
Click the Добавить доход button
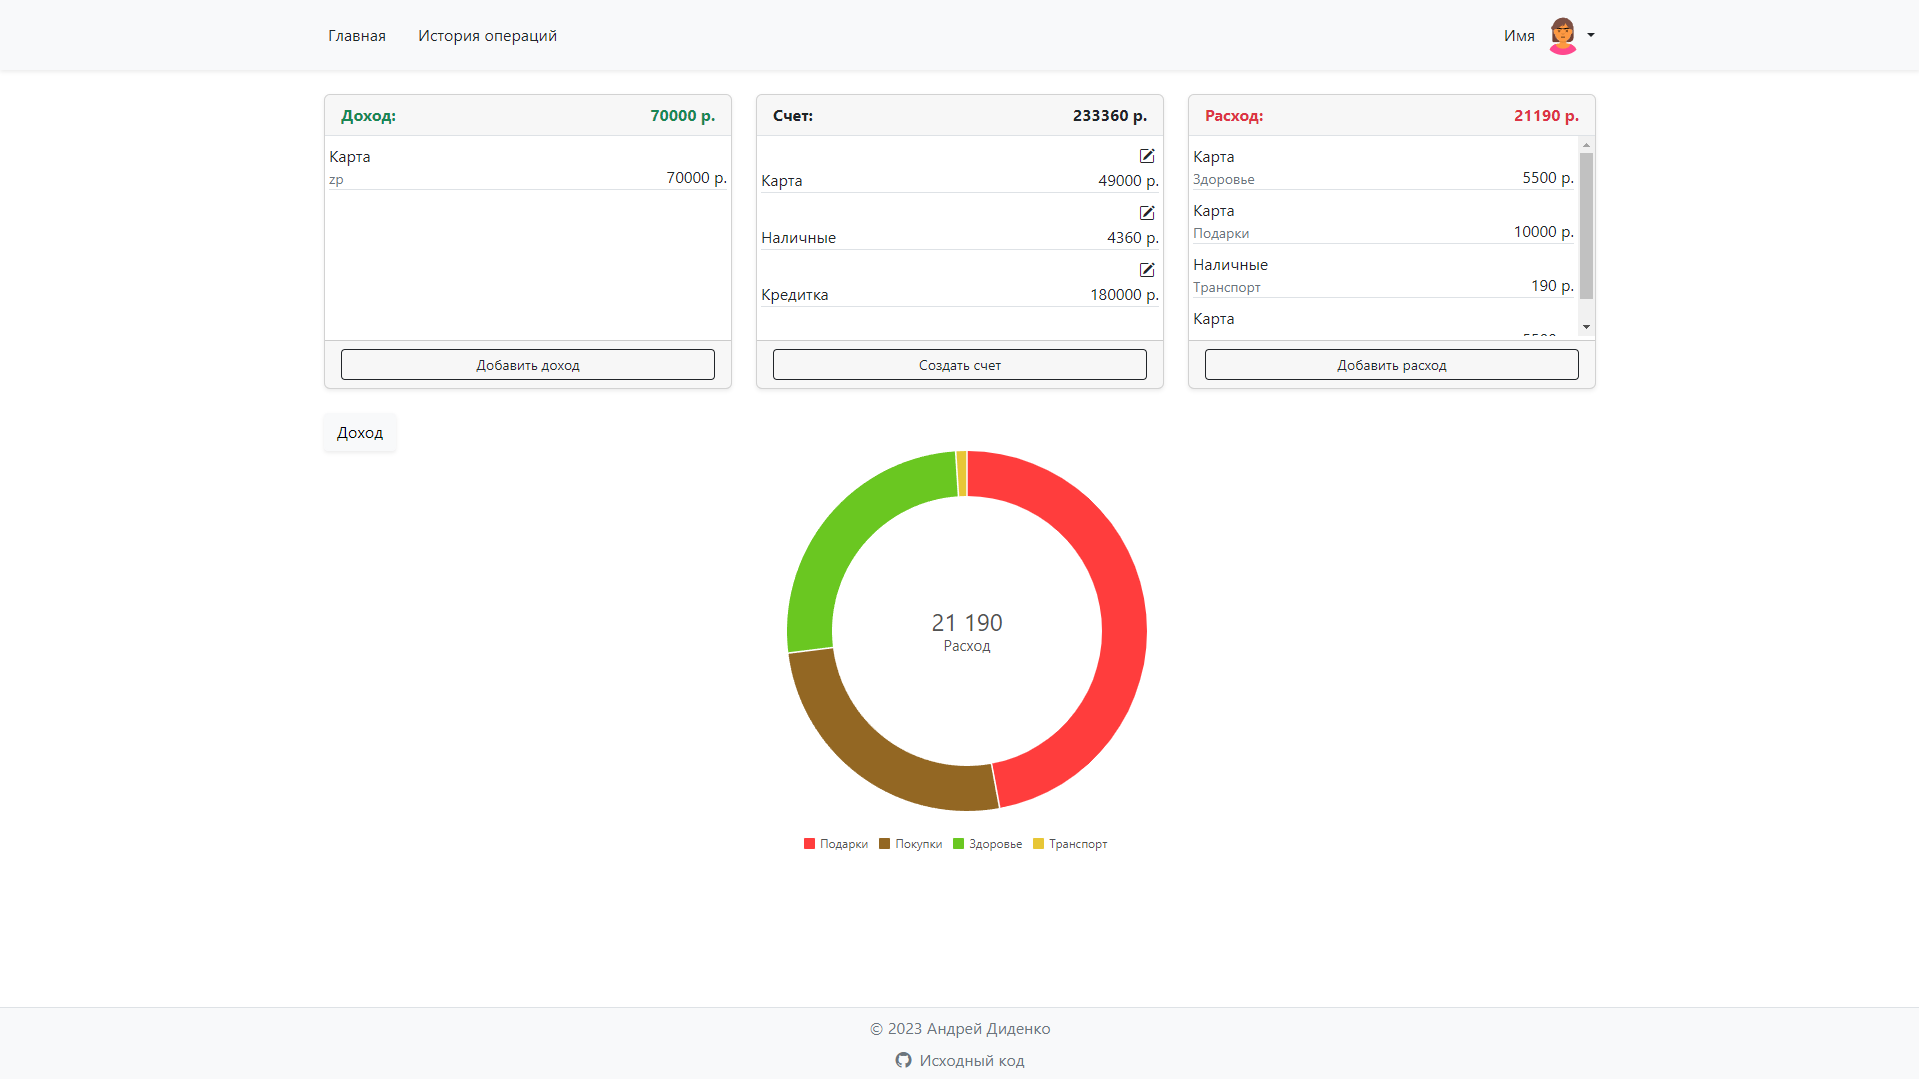click(x=528, y=365)
